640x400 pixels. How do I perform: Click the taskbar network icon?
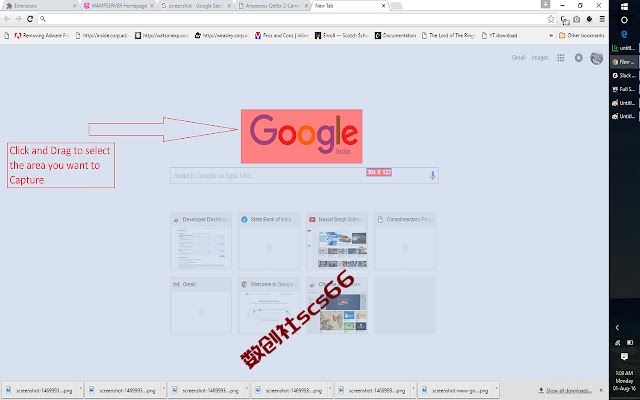618,343
